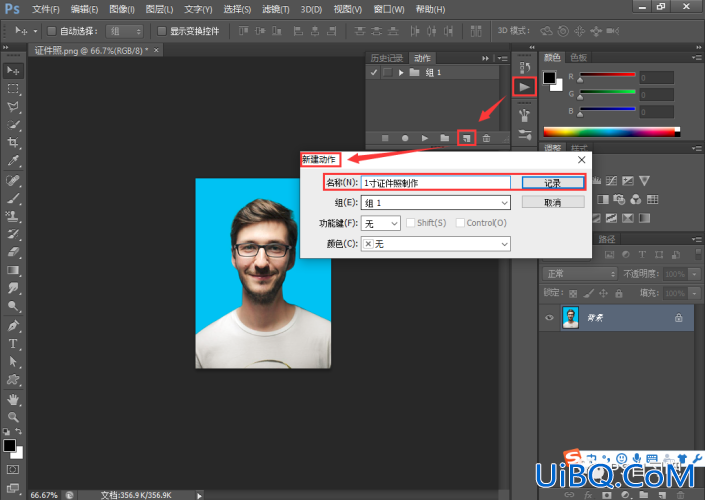Select the Rectangular Marquee tool
The image size is (705, 500).
13,89
